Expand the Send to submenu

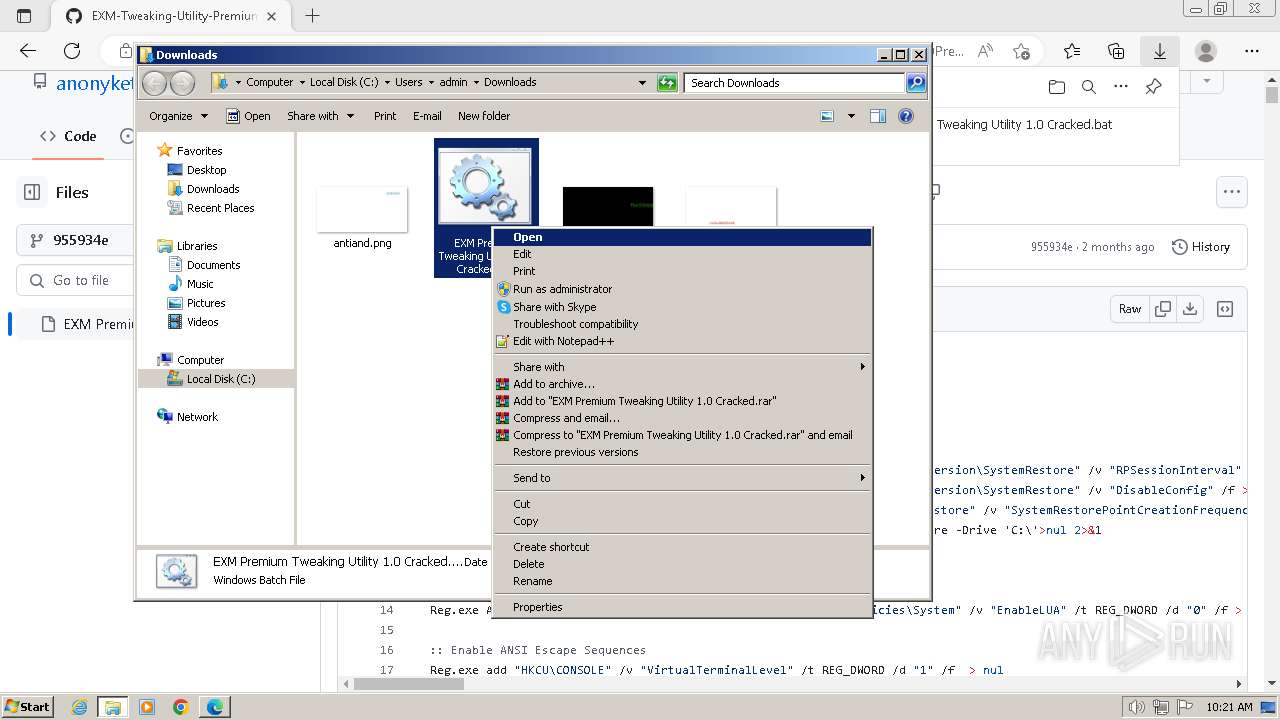(683, 478)
